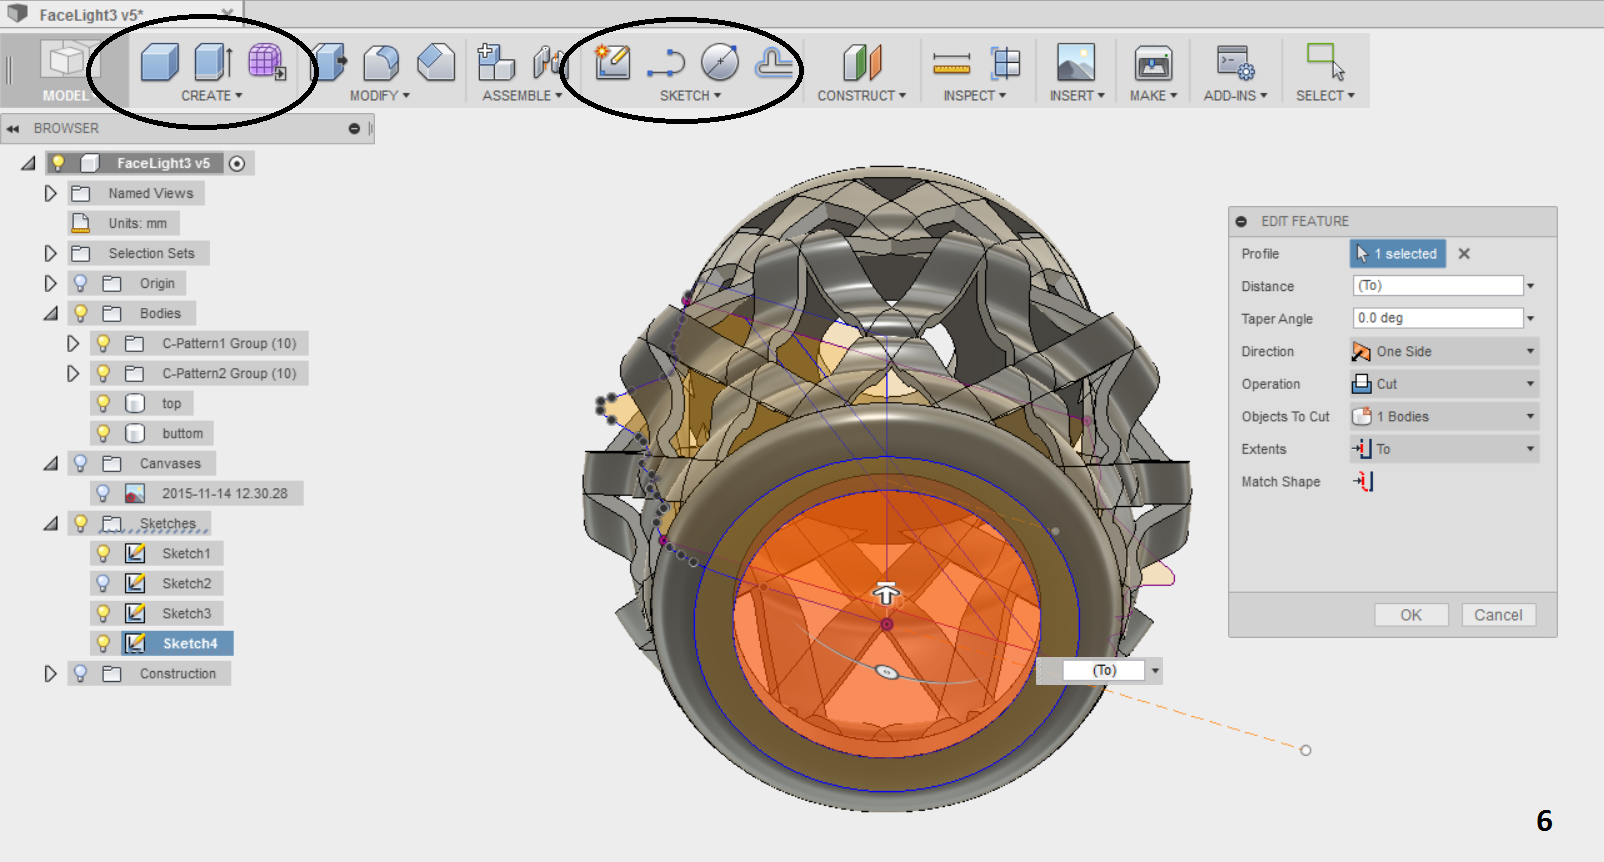Expand the C-Pattern2 Group node

(72, 373)
